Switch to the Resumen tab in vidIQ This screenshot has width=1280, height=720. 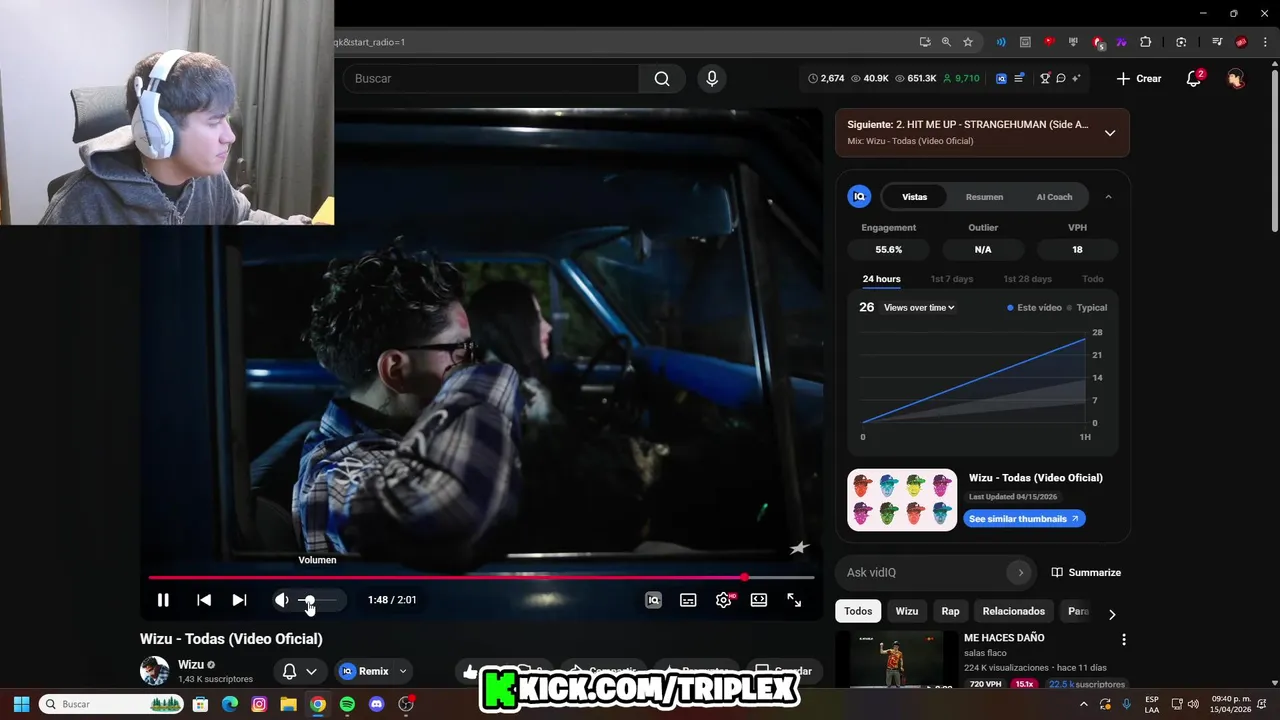(984, 197)
